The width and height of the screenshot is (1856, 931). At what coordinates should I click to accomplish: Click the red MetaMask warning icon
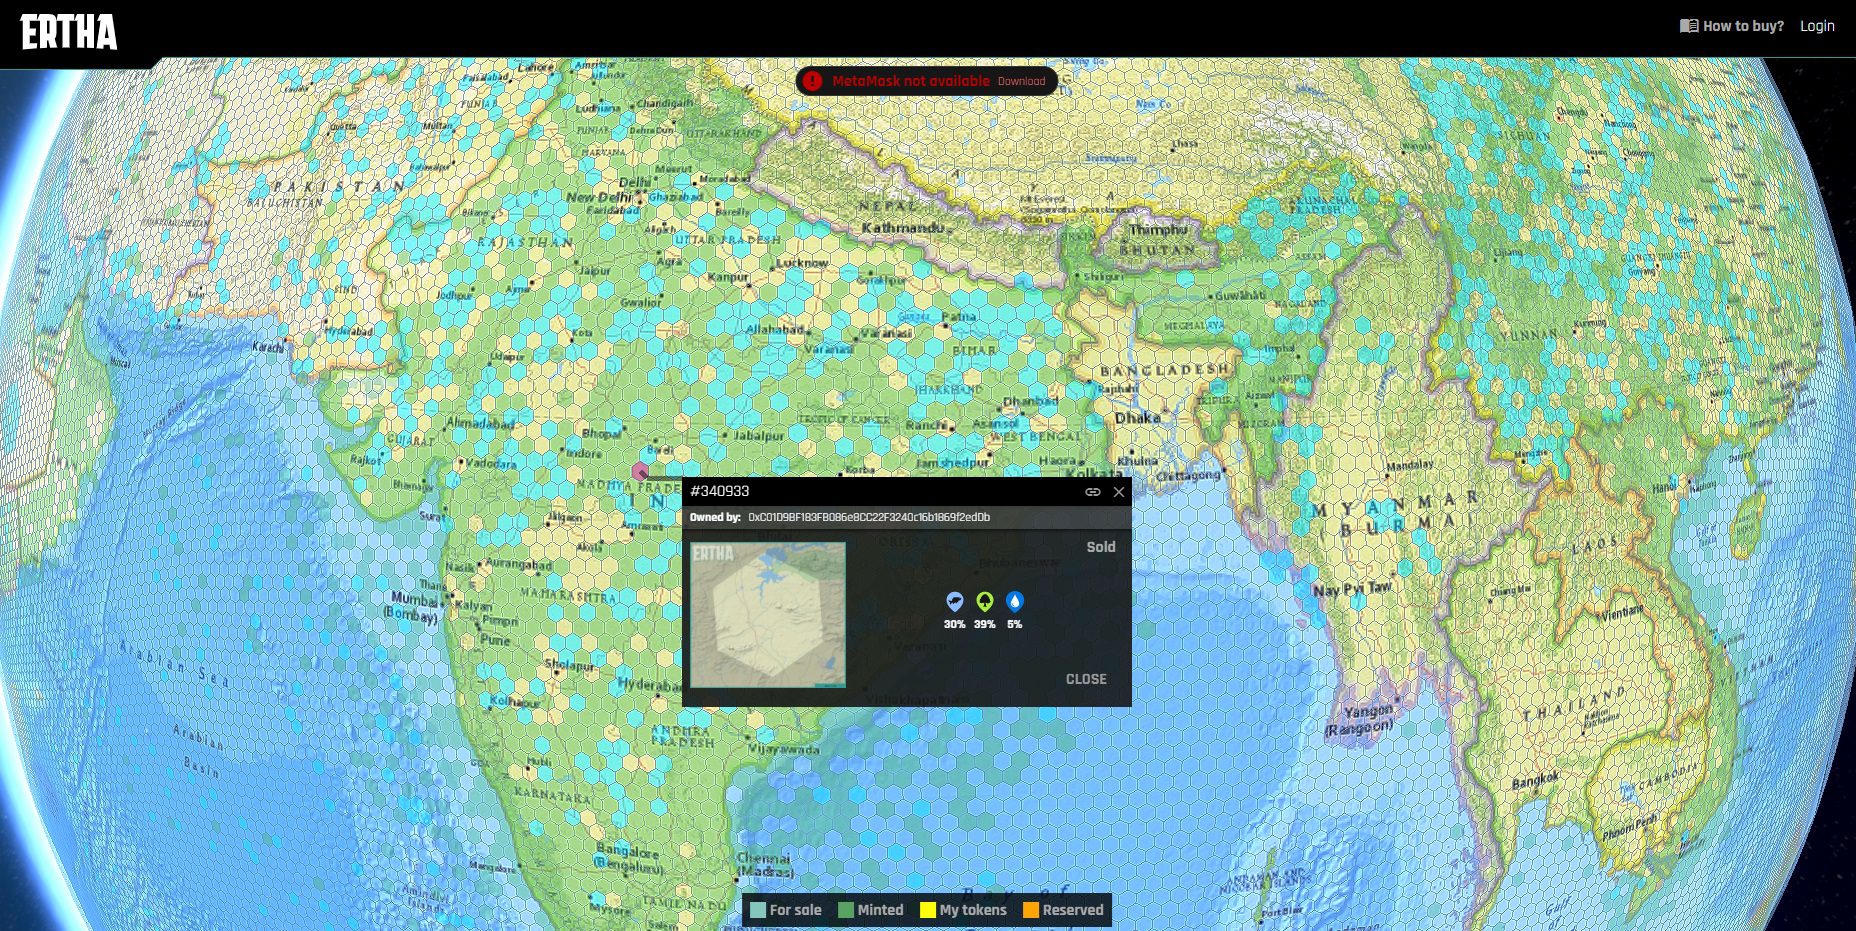click(812, 81)
